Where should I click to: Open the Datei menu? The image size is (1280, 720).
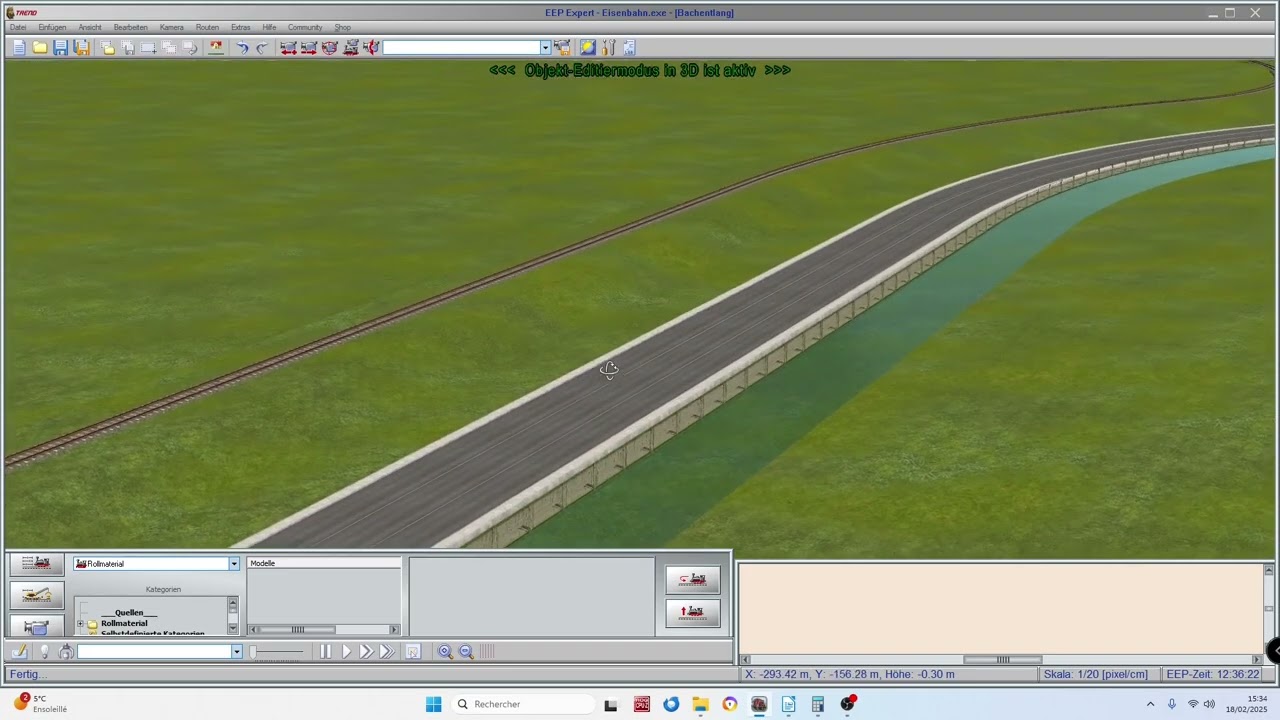18,27
